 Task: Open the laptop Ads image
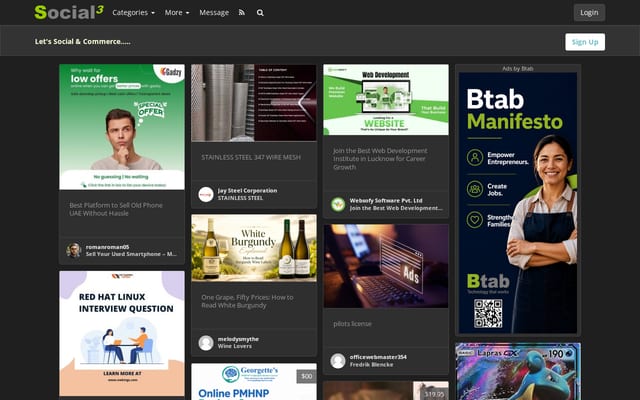[386, 266]
